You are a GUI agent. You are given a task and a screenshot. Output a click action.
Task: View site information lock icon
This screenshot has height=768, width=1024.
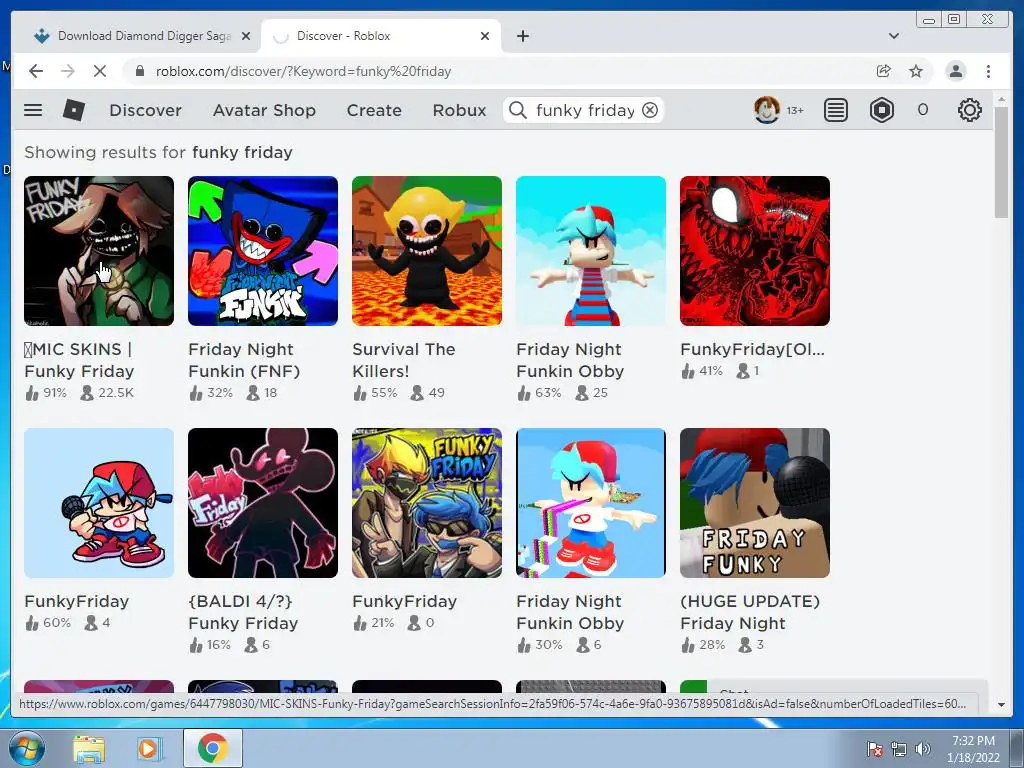139,71
